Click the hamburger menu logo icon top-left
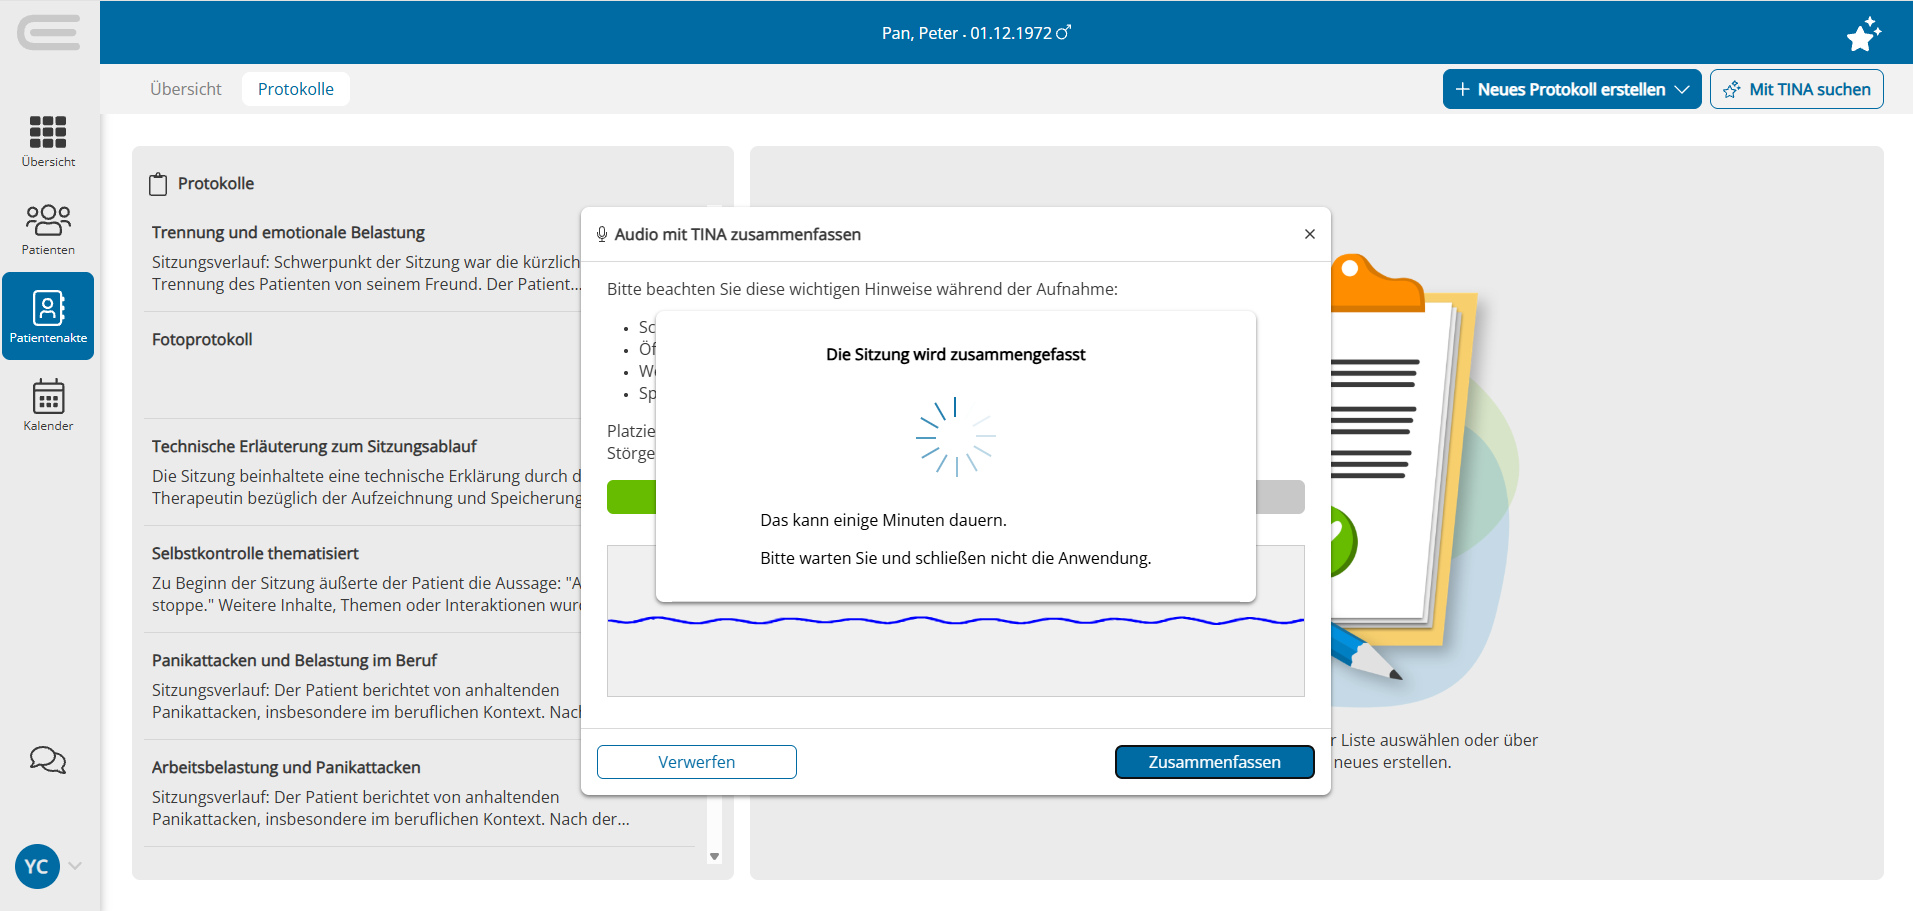The image size is (1913, 911). tap(48, 33)
